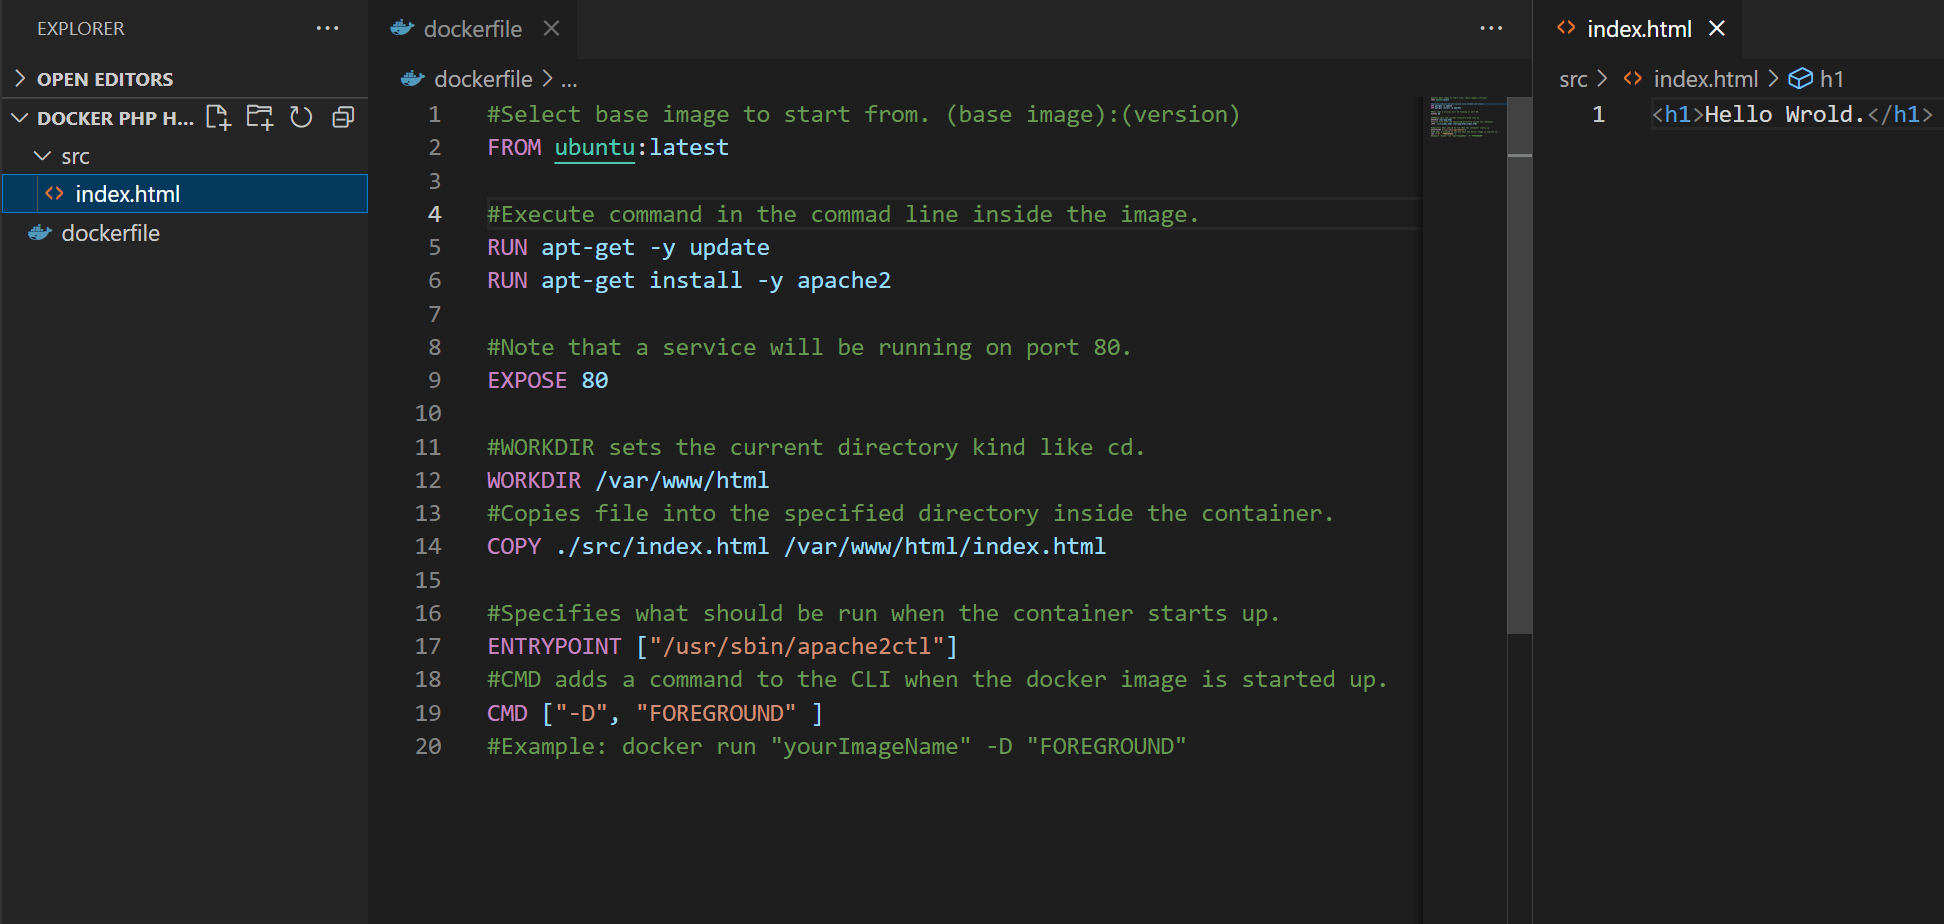Select the src folder in Explorer
1944x924 pixels.
[x=185, y=156]
